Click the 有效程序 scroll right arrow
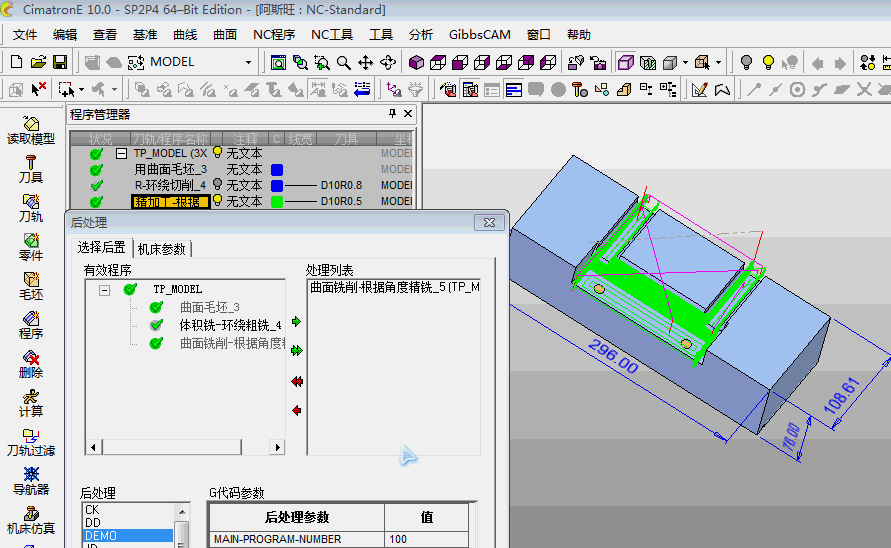The height and width of the screenshot is (548, 891). coord(277,447)
